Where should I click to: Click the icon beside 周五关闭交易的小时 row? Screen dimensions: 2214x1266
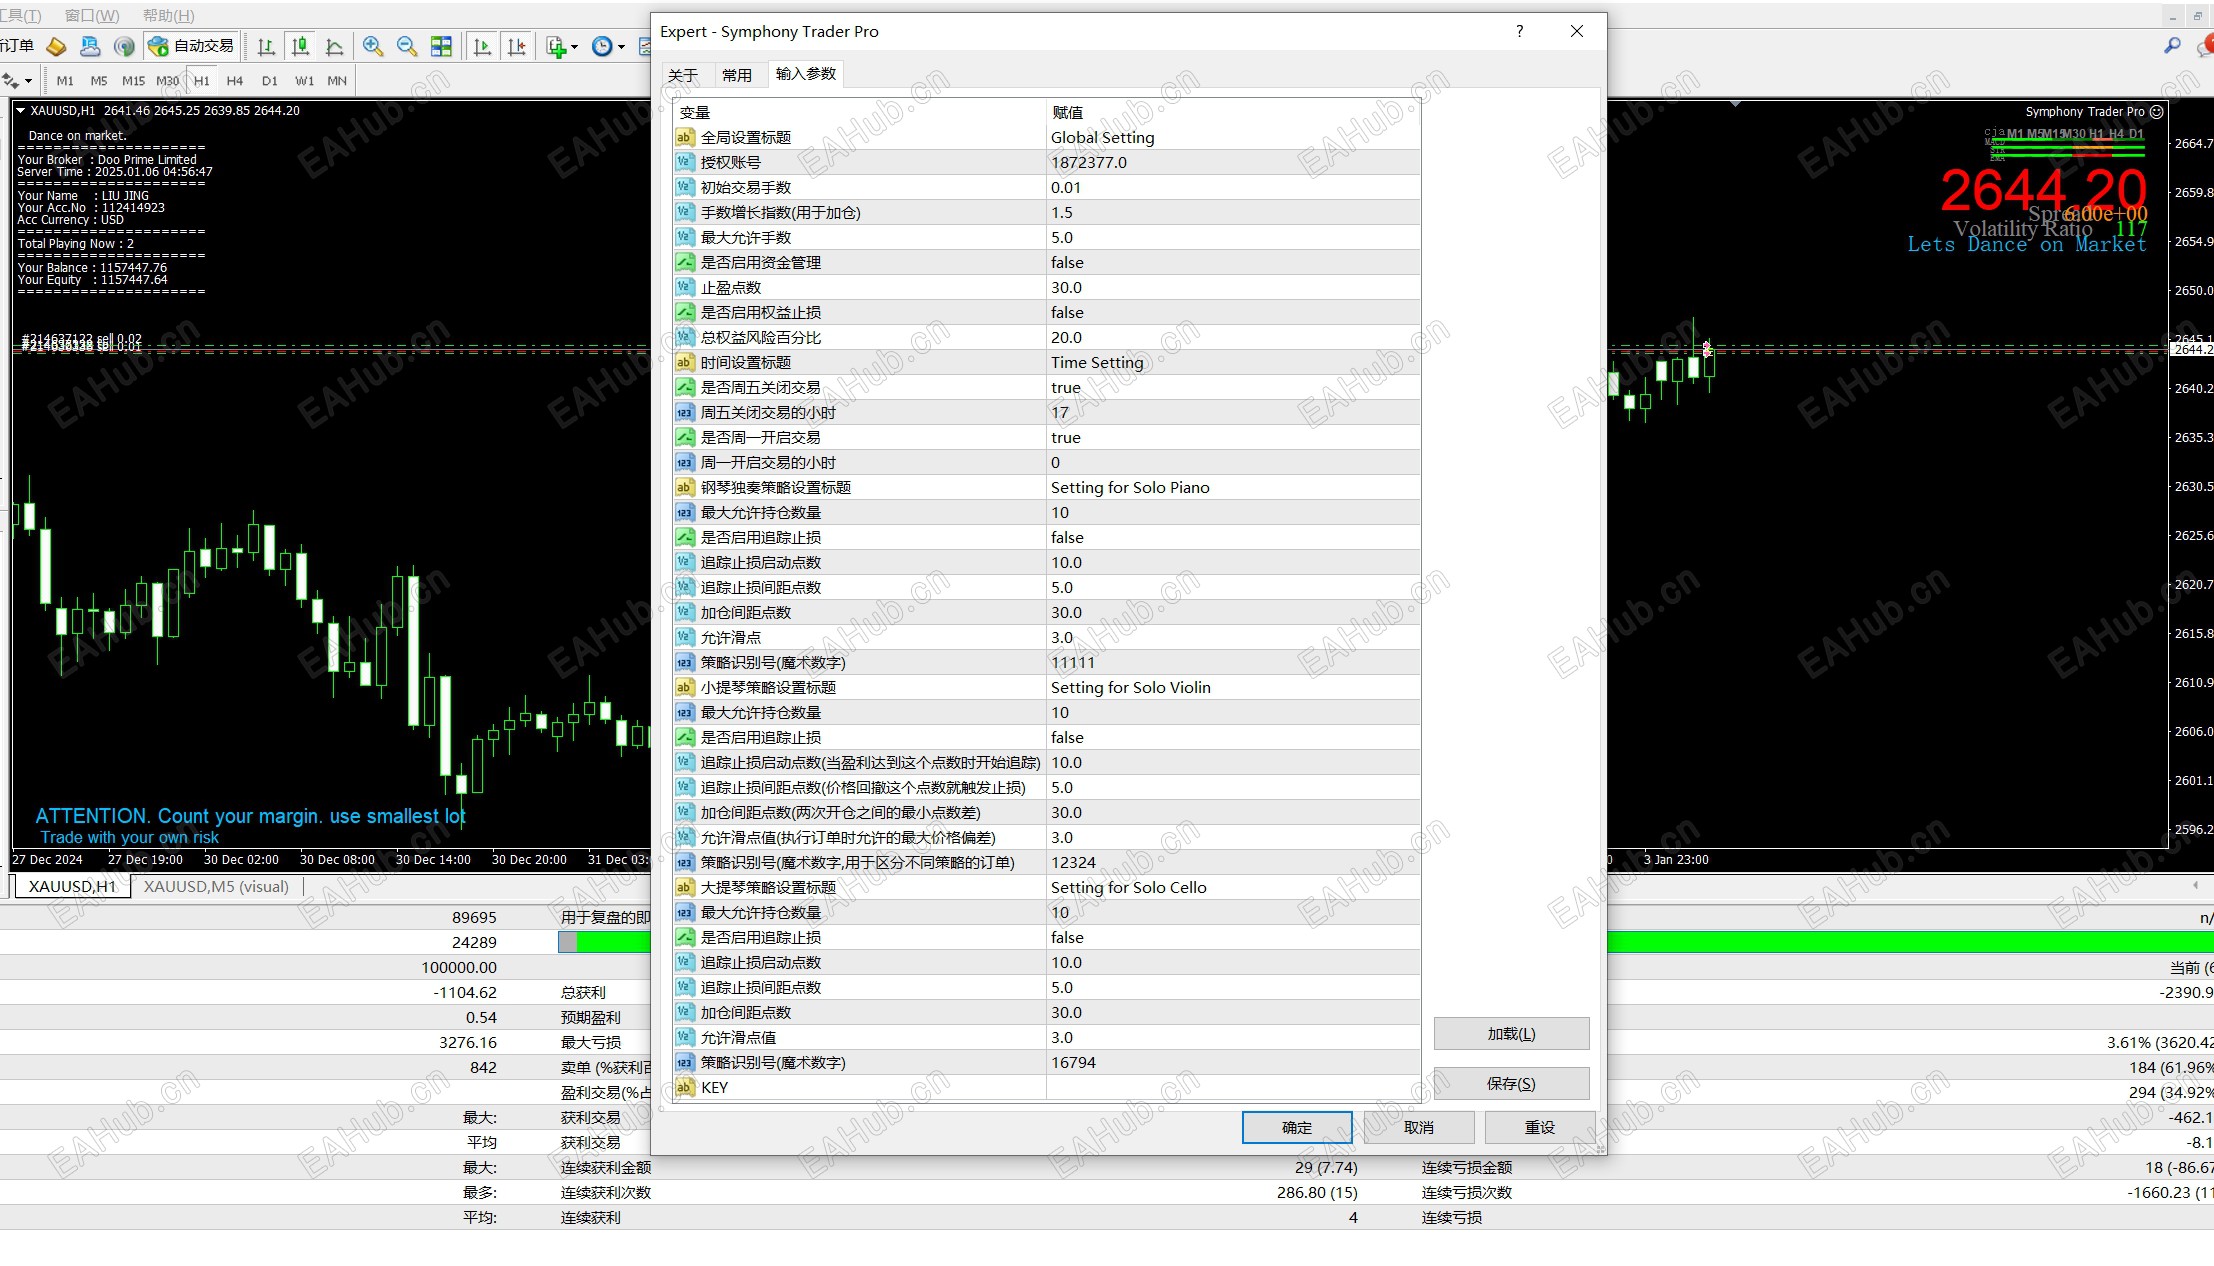tap(685, 412)
